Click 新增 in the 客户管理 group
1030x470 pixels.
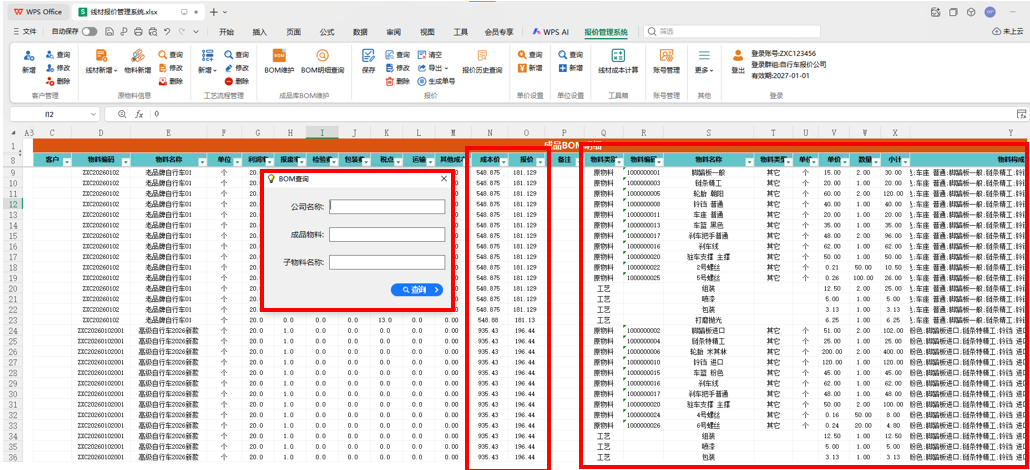click(x=28, y=61)
